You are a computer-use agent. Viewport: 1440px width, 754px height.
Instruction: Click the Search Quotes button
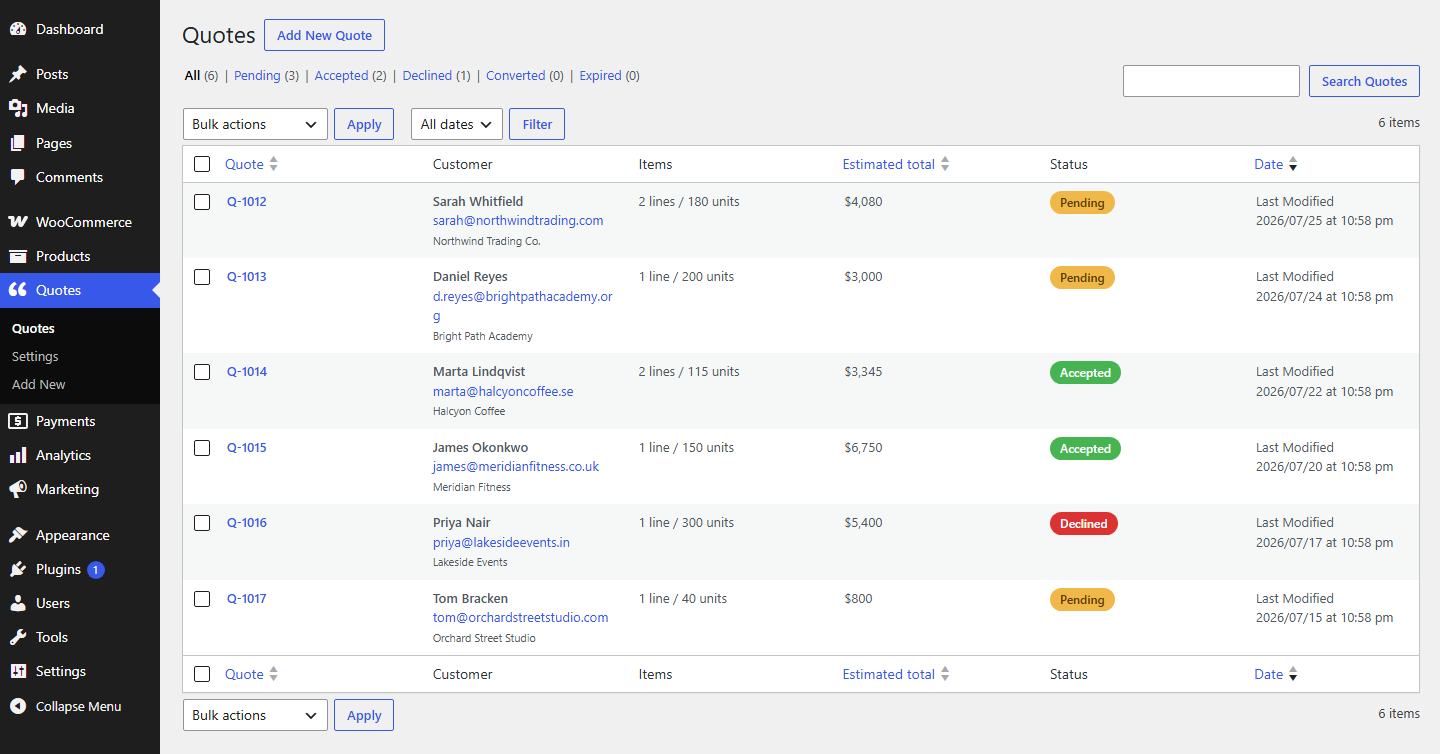click(x=1364, y=81)
